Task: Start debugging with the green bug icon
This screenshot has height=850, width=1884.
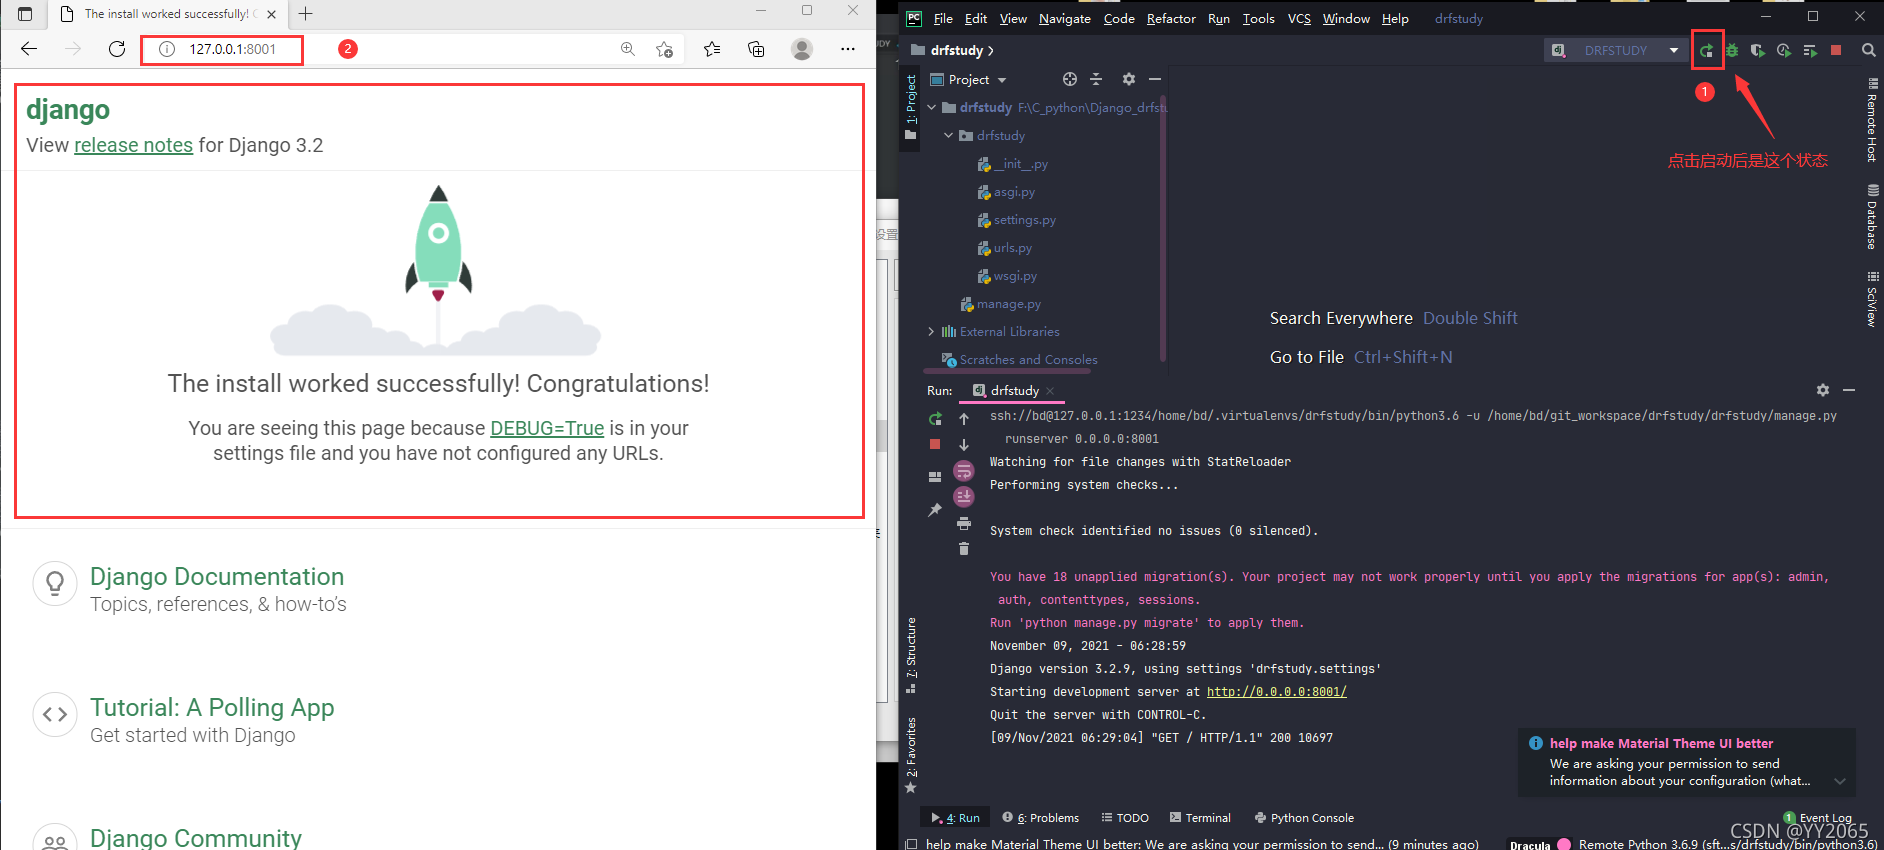Action: coord(1732,50)
